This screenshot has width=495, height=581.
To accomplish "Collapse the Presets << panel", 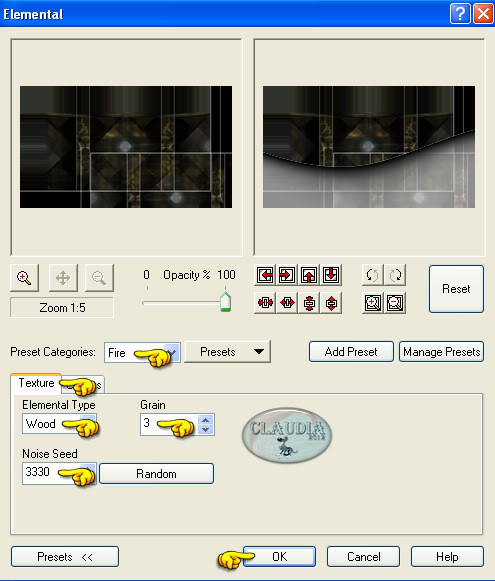I will pos(65,557).
